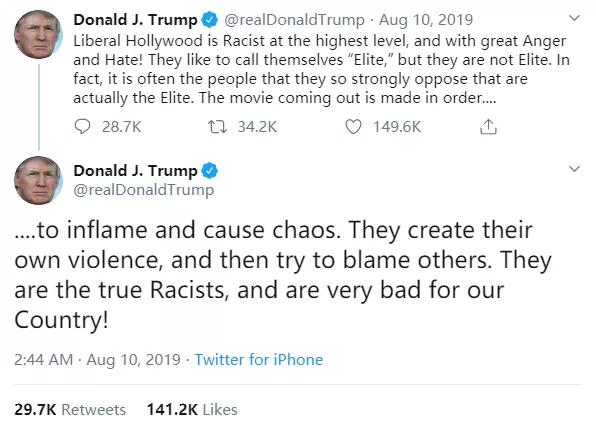This screenshot has height=433, width=596.
Task: Open profile picture of second tweet
Action: (x=38, y=180)
